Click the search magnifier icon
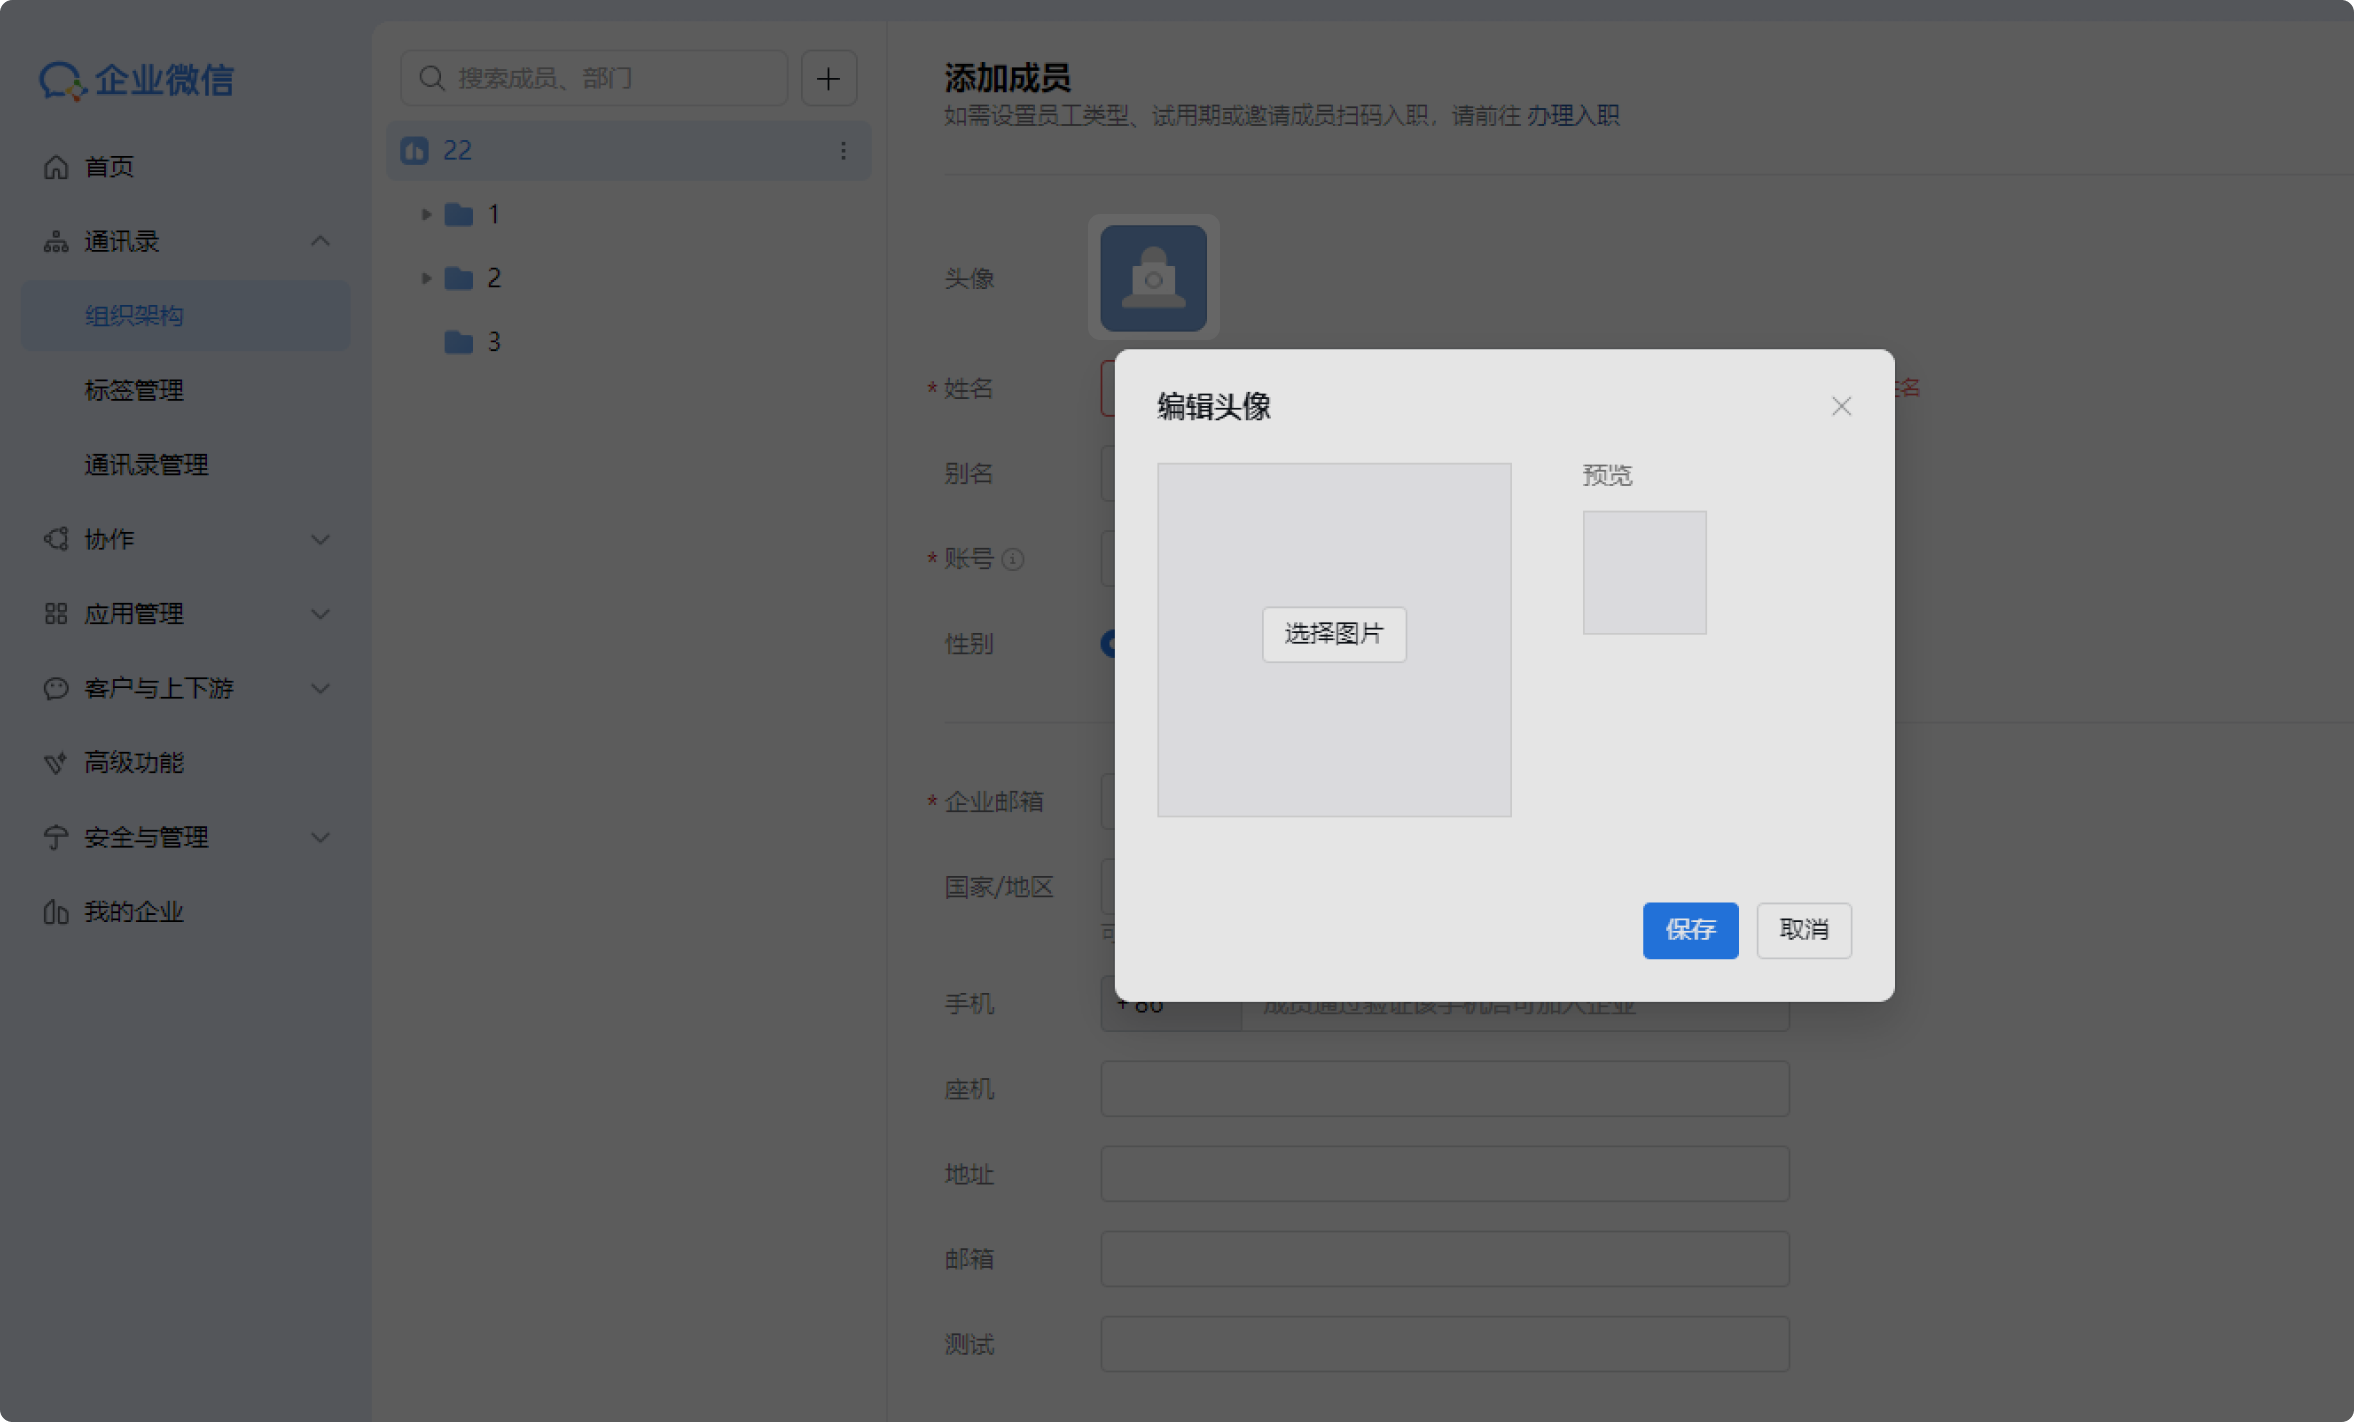 pos(432,78)
